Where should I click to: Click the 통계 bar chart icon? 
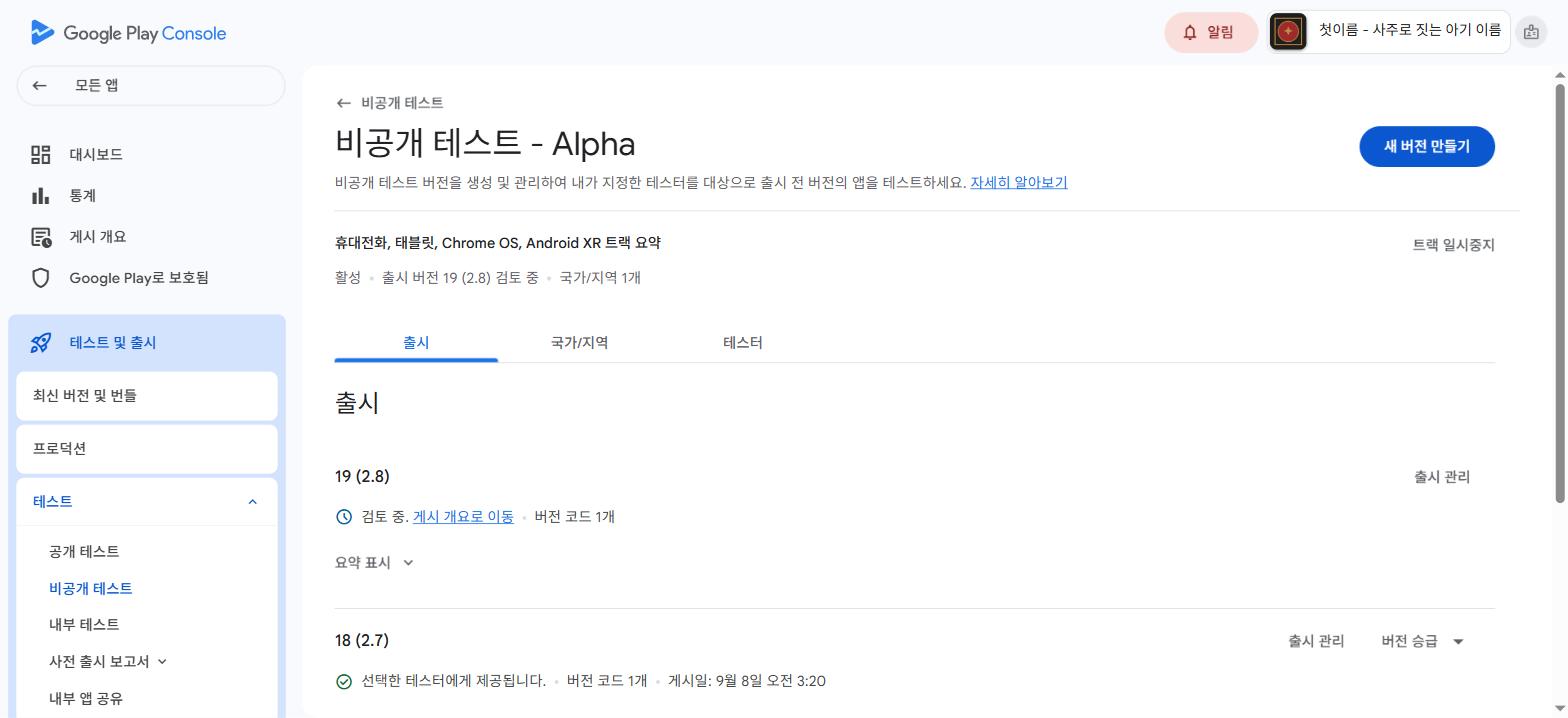[41, 195]
